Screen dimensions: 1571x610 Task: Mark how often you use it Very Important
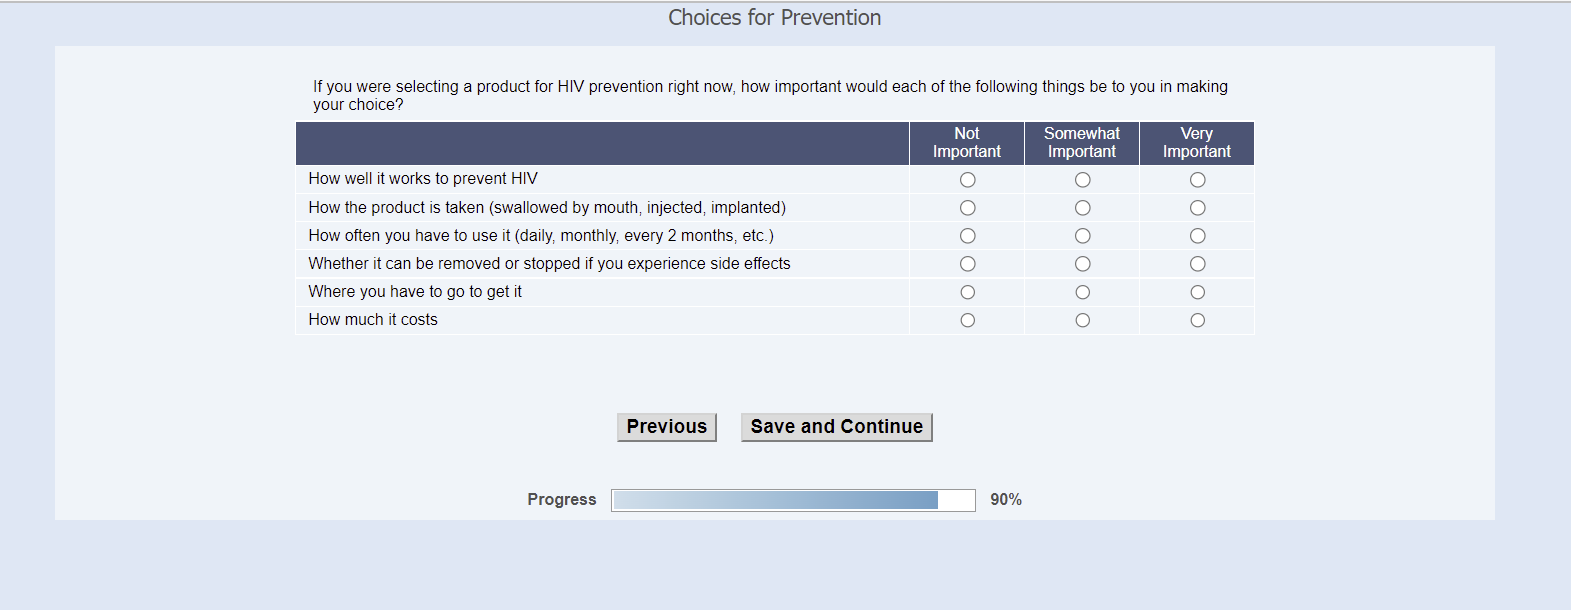coord(1197,236)
